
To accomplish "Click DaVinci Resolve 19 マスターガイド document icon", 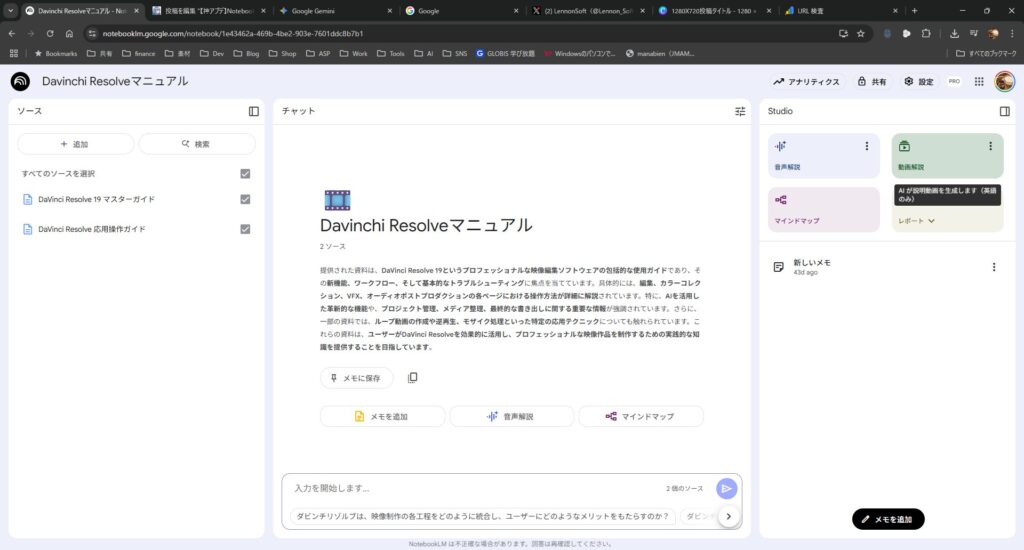I will (x=27, y=199).
